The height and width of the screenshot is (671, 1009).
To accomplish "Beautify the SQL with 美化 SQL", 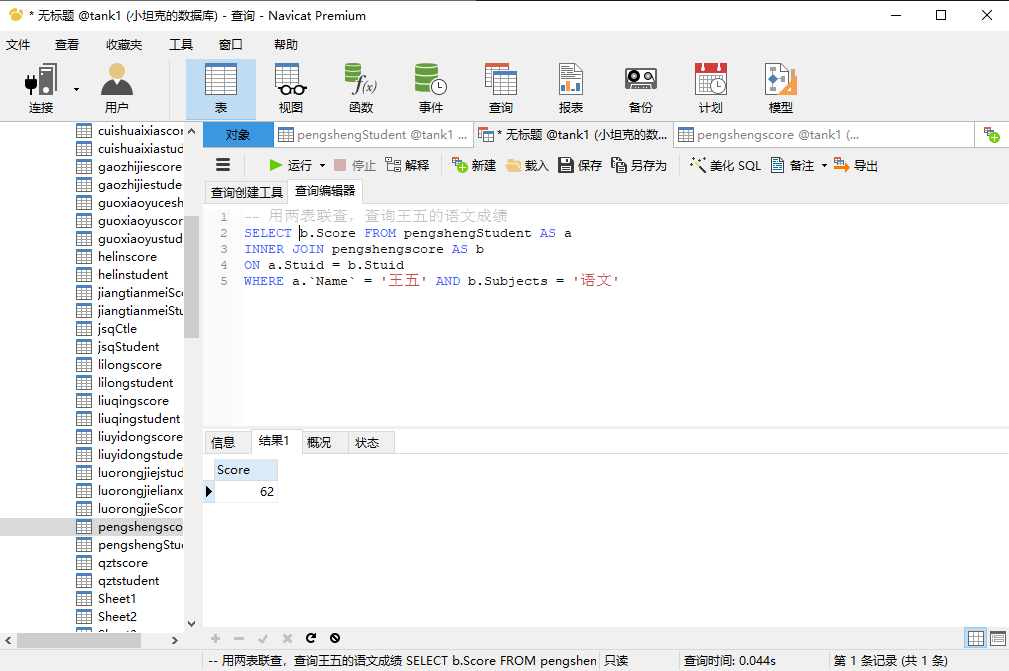I will tap(725, 165).
